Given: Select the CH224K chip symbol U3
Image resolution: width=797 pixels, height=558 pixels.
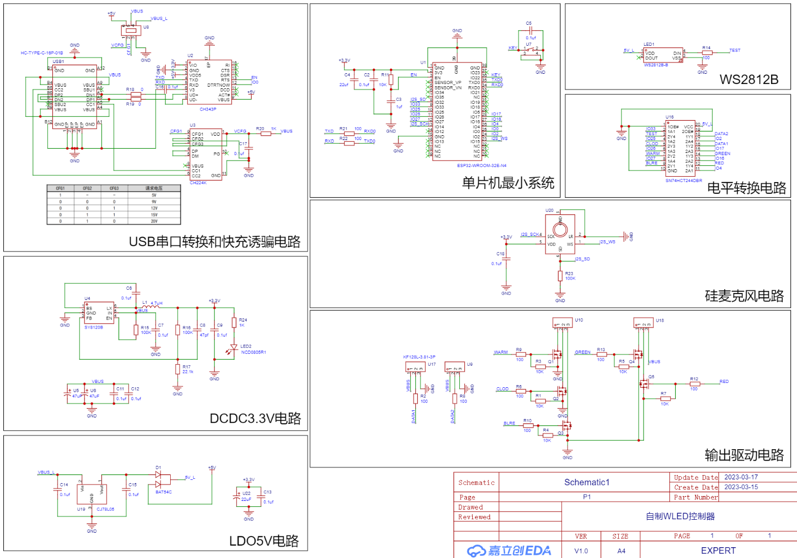Looking at the screenshot, I should (x=206, y=154).
